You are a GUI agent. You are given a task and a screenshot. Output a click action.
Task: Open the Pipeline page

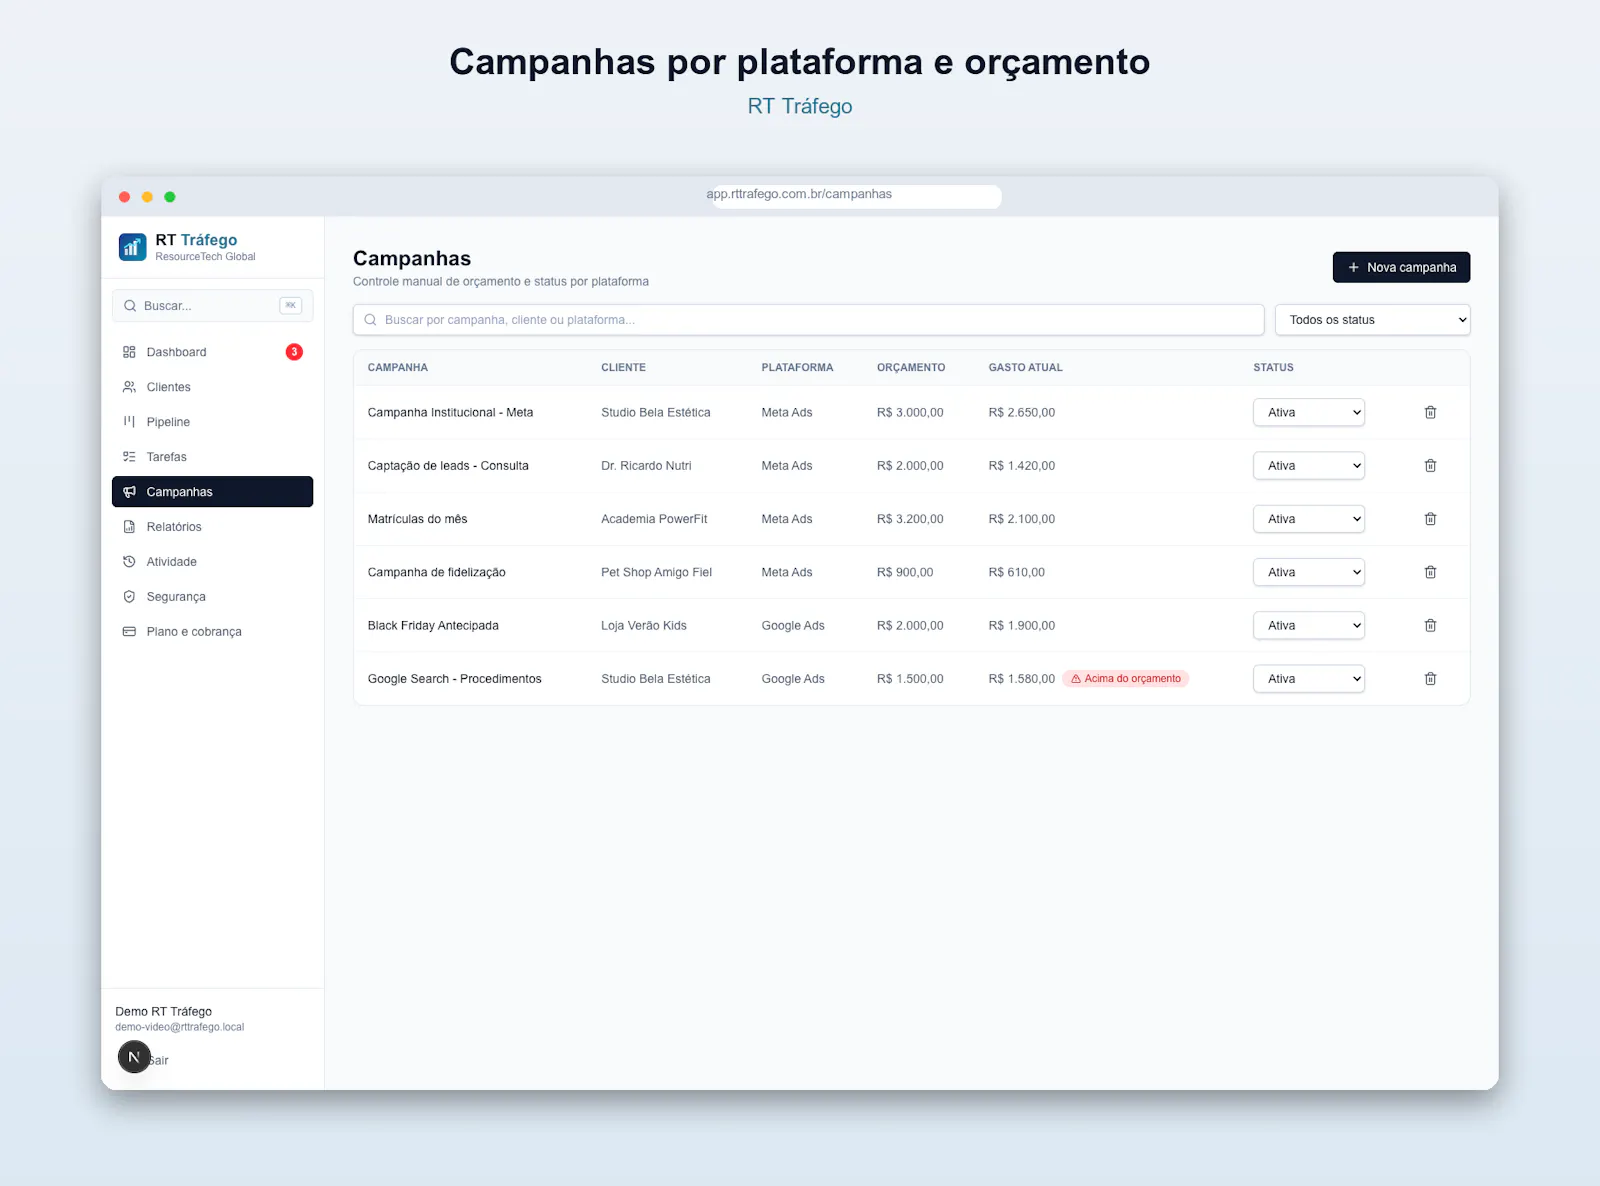point(212,422)
